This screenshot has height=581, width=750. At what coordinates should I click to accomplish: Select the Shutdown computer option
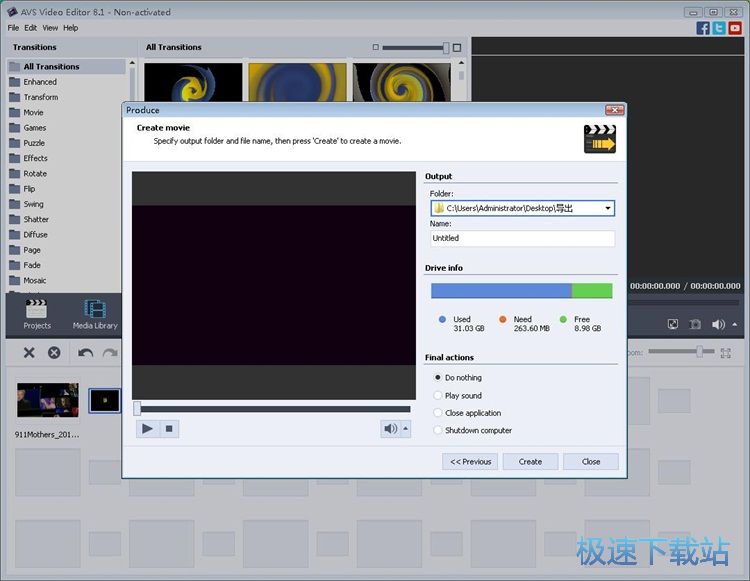pos(473,430)
